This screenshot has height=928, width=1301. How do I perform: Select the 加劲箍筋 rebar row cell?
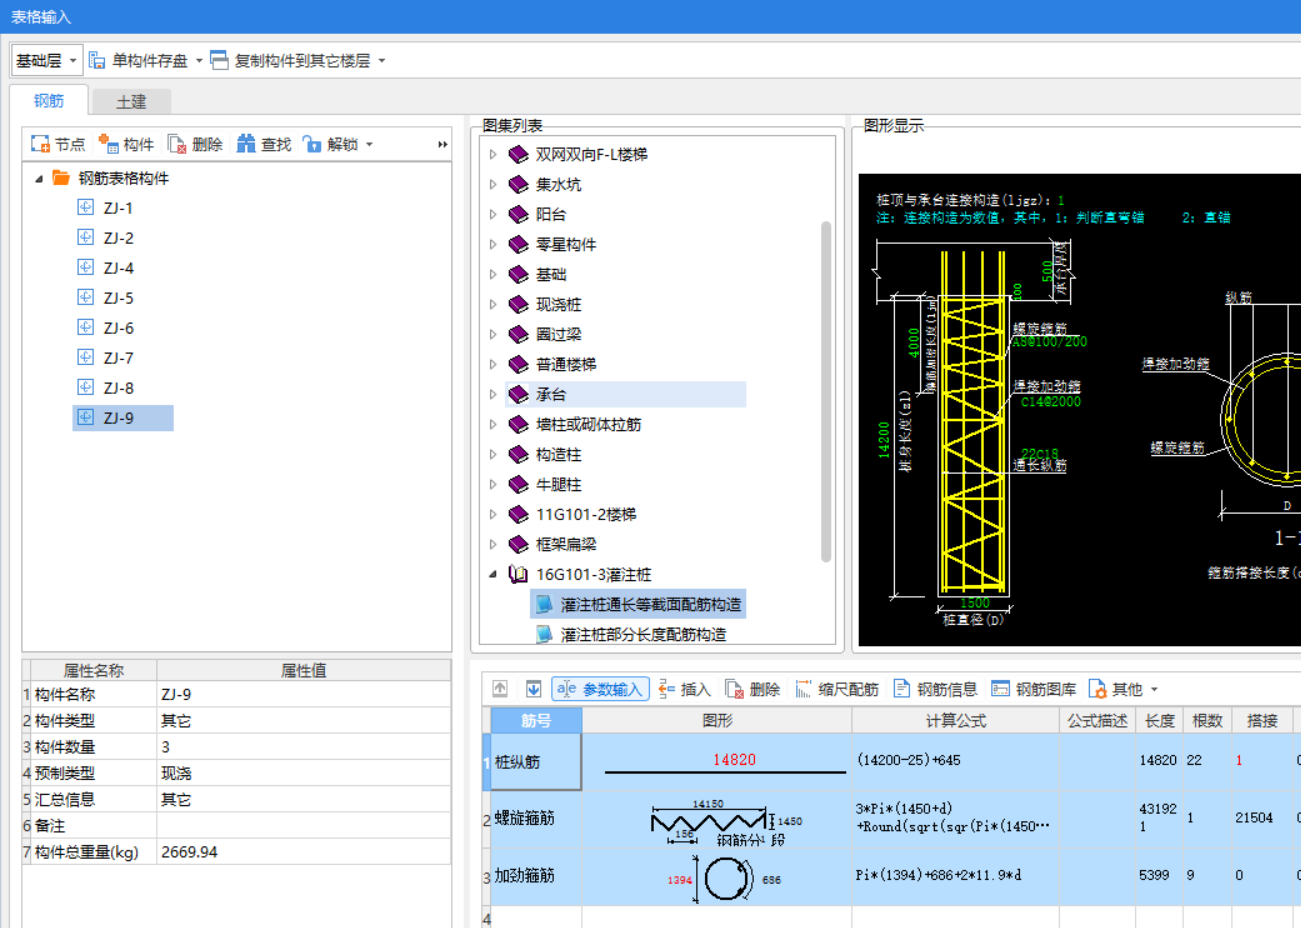click(x=536, y=876)
